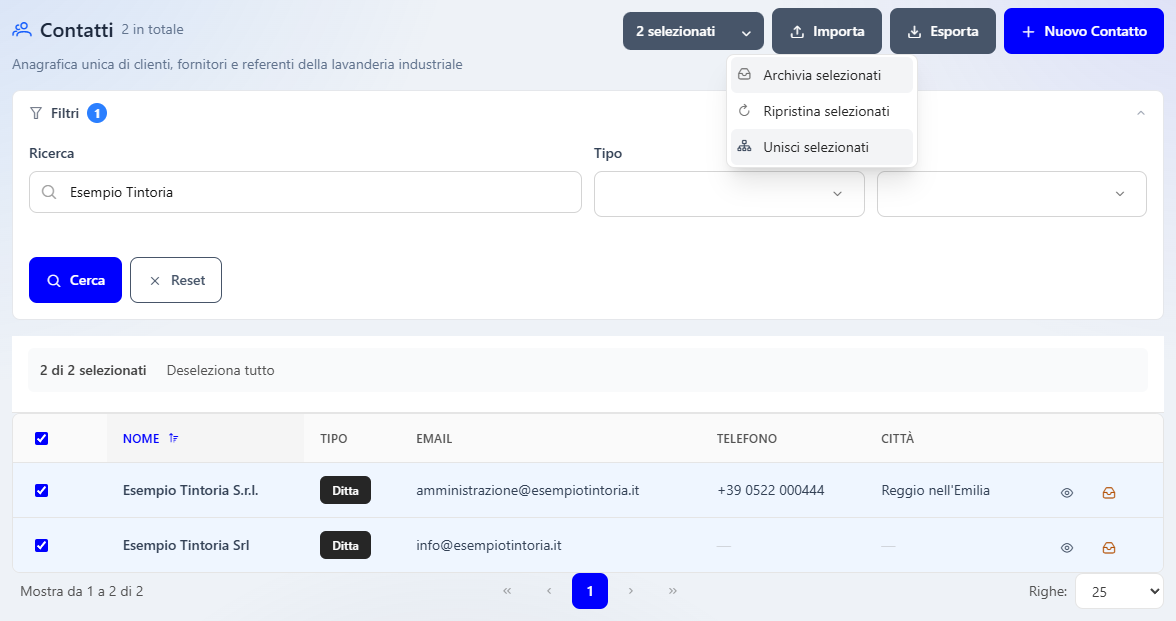The image size is (1176, 621).
Task: Click the contacts people icon beside the title
Action: click(22, 30)
